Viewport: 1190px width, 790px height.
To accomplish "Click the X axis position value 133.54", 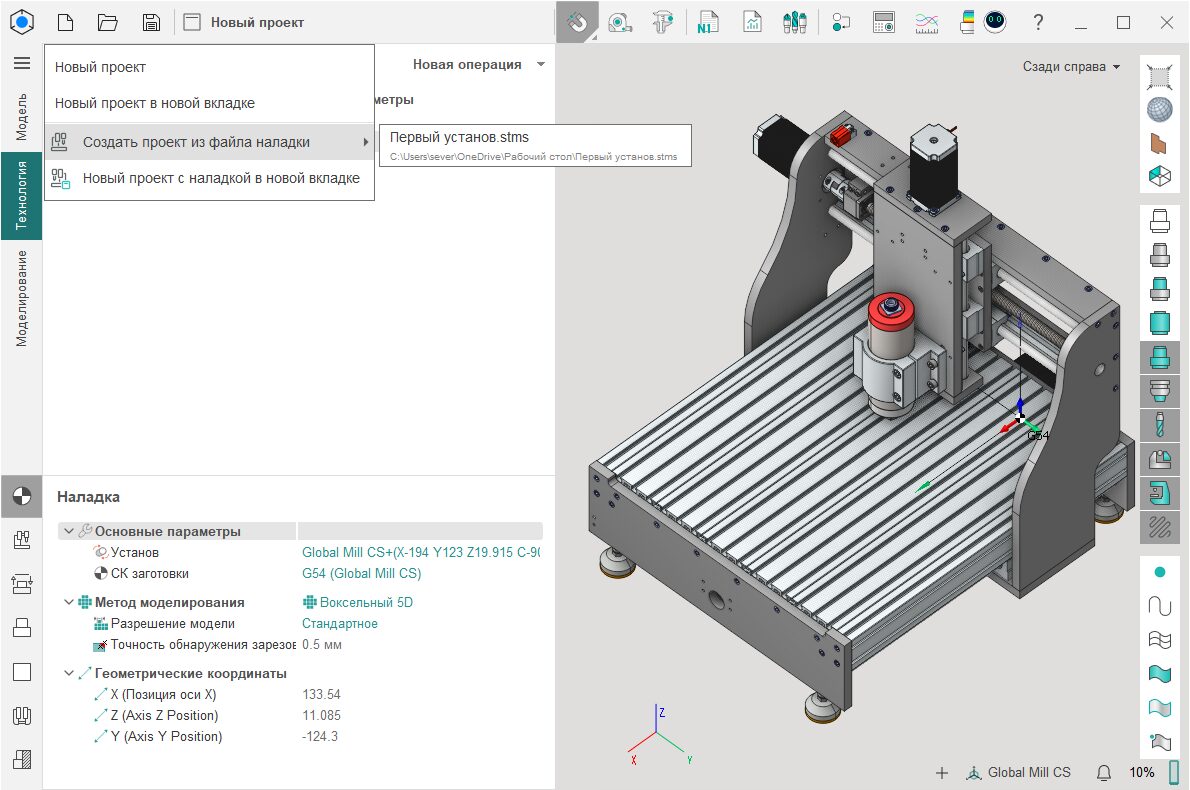I will click(321, 694).
